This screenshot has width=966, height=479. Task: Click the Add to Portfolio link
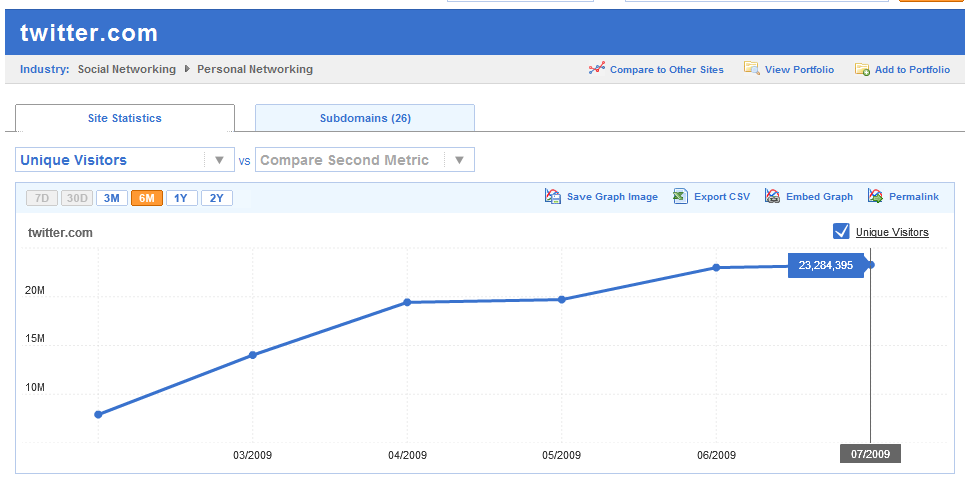912,70
